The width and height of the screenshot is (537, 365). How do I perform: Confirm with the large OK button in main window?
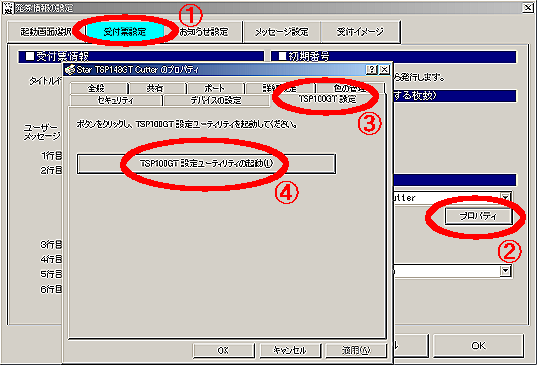(478, 345)
